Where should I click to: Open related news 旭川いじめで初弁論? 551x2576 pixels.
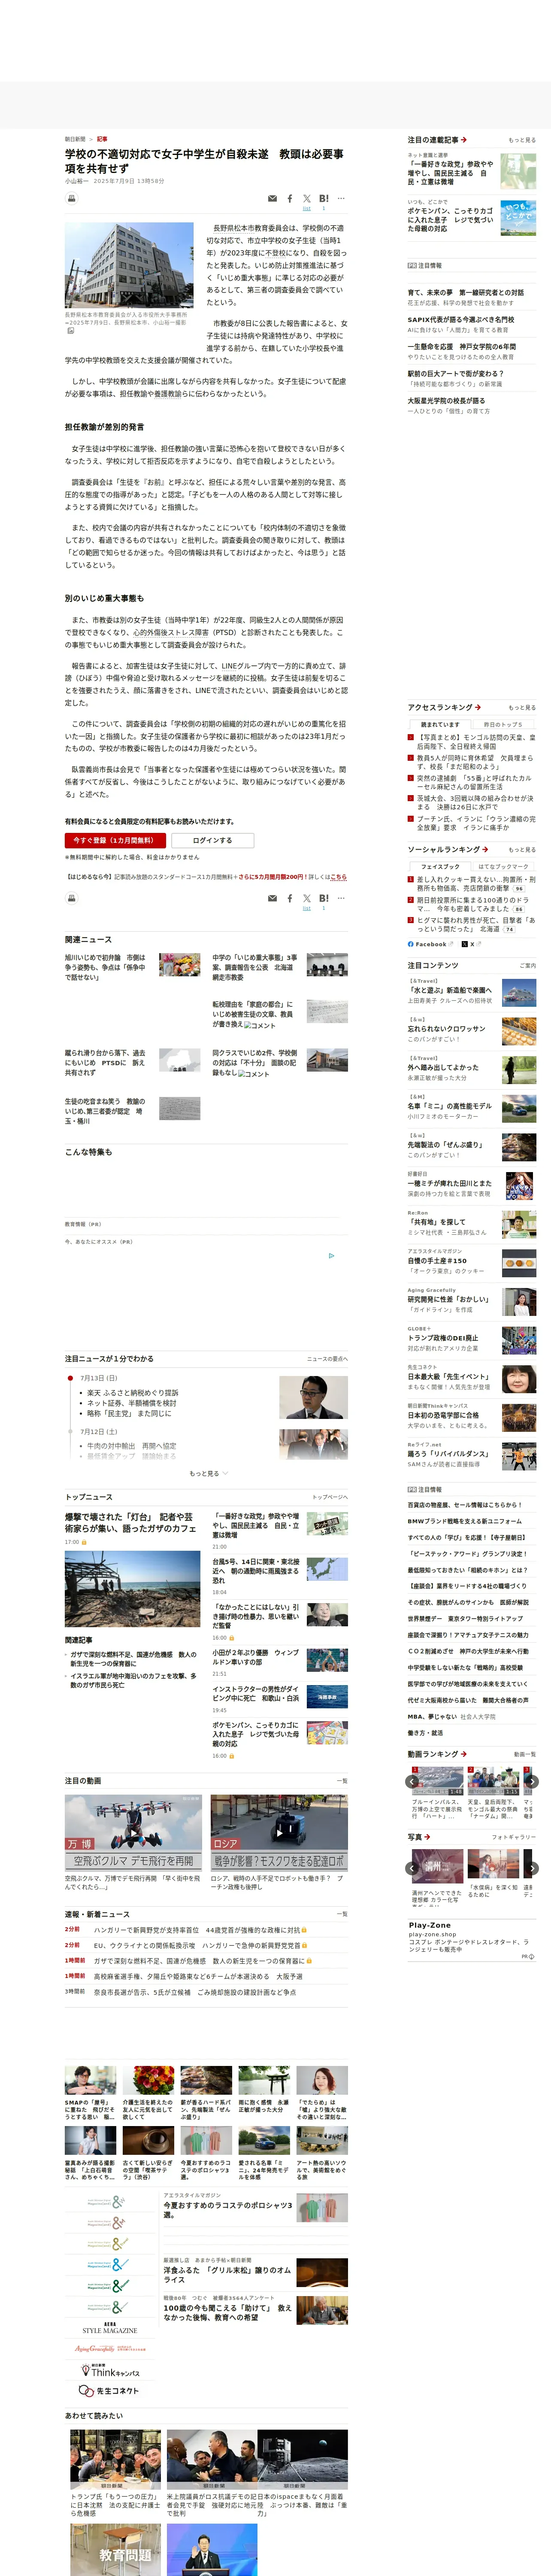pyautogui.click(x=106, y=967)
